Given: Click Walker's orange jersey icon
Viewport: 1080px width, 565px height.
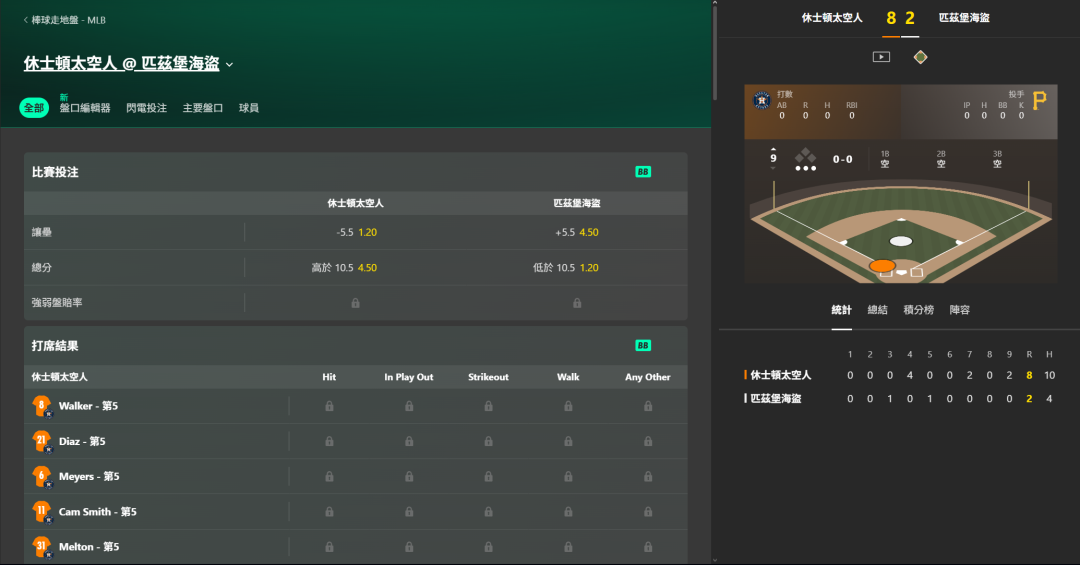Looking at the screenshot, I should pos(42,407).
